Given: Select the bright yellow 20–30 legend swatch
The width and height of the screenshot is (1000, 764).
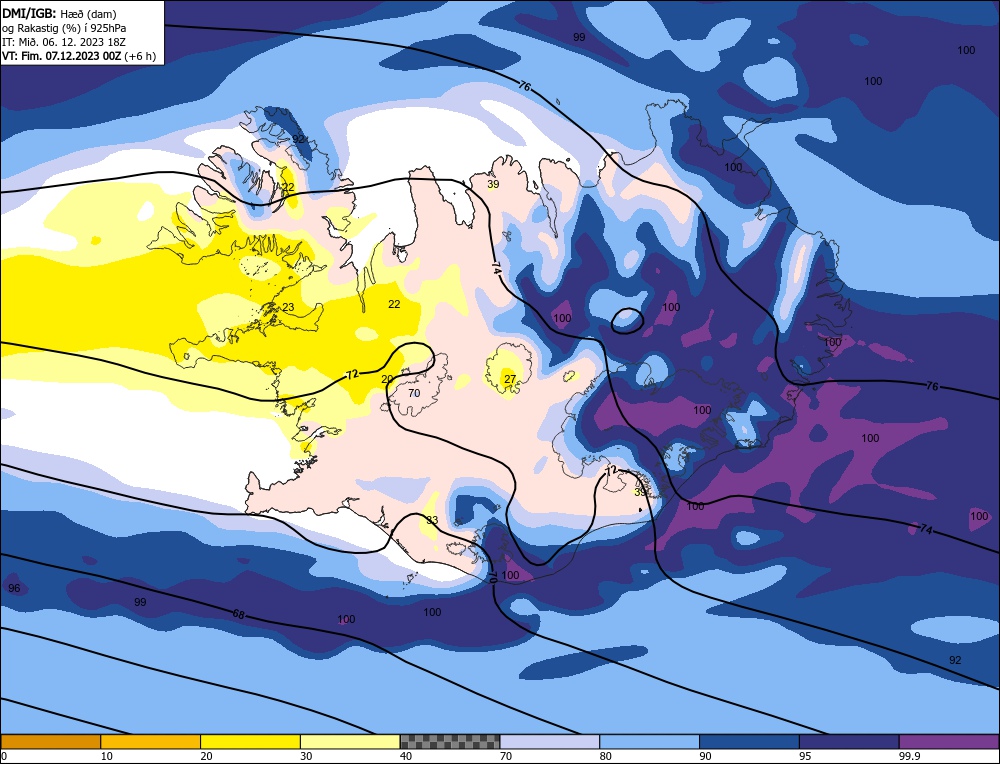Looking at the screenshot, I should click(x=251, y=741).
